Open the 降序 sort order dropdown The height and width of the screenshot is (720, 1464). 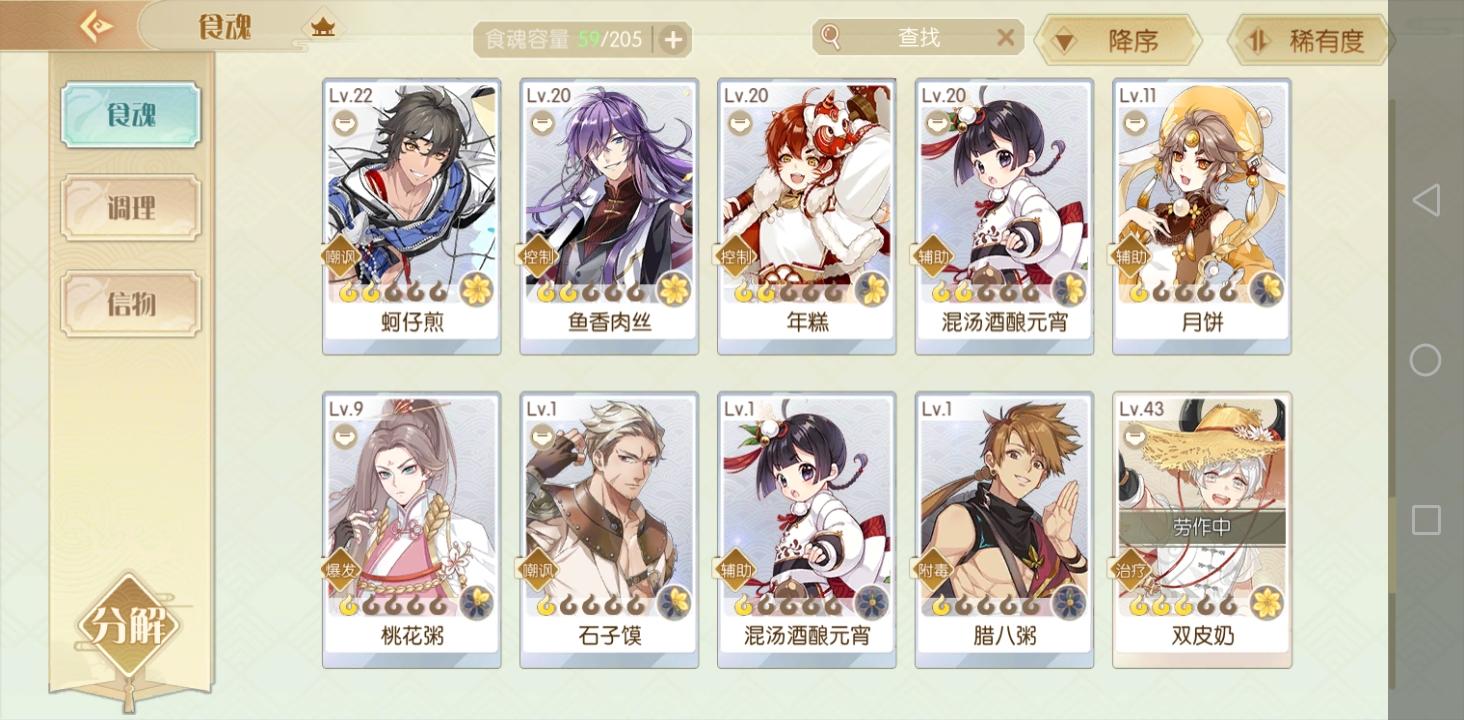point(1117,41)
